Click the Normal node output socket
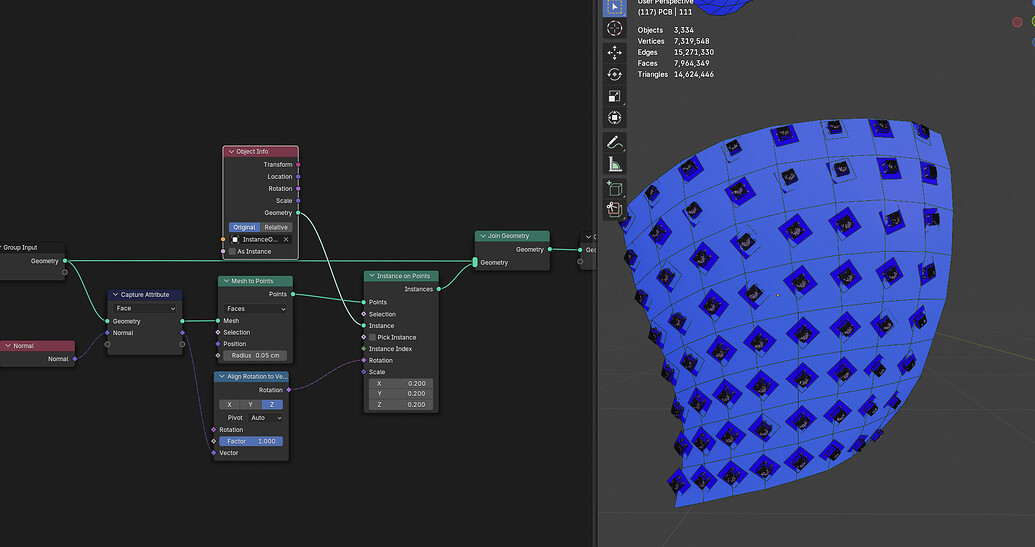The height and width of the screenshot is (547, 1035). pos(75,359)
